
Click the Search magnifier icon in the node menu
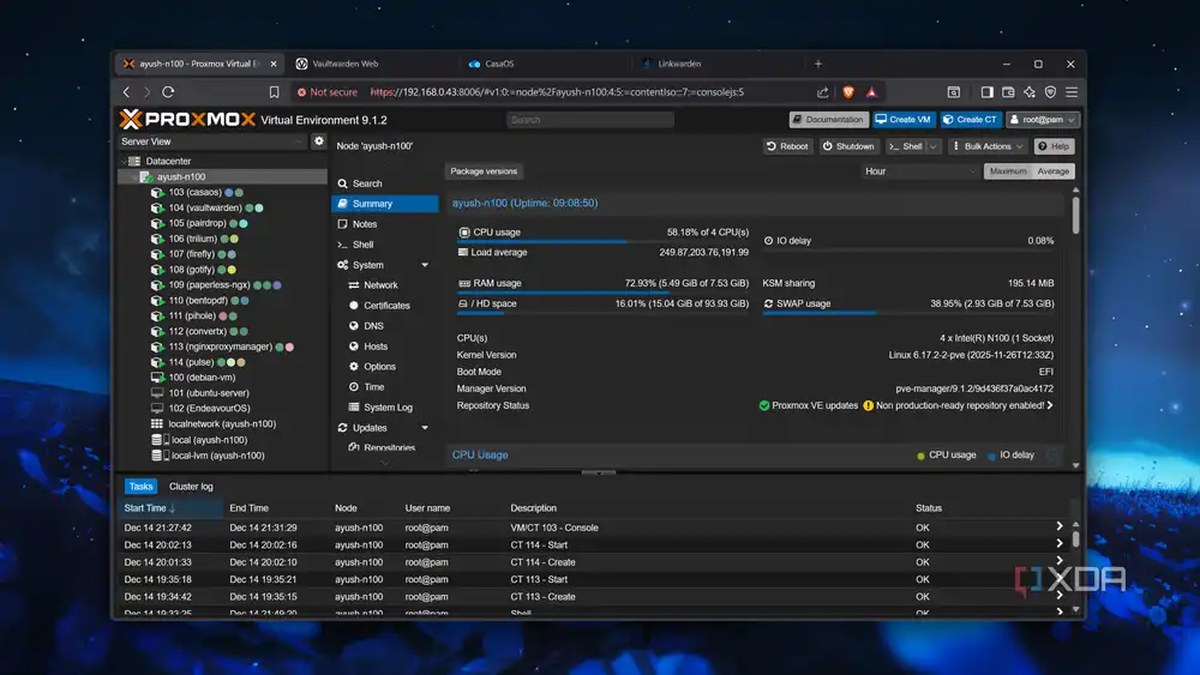point(342,183)
